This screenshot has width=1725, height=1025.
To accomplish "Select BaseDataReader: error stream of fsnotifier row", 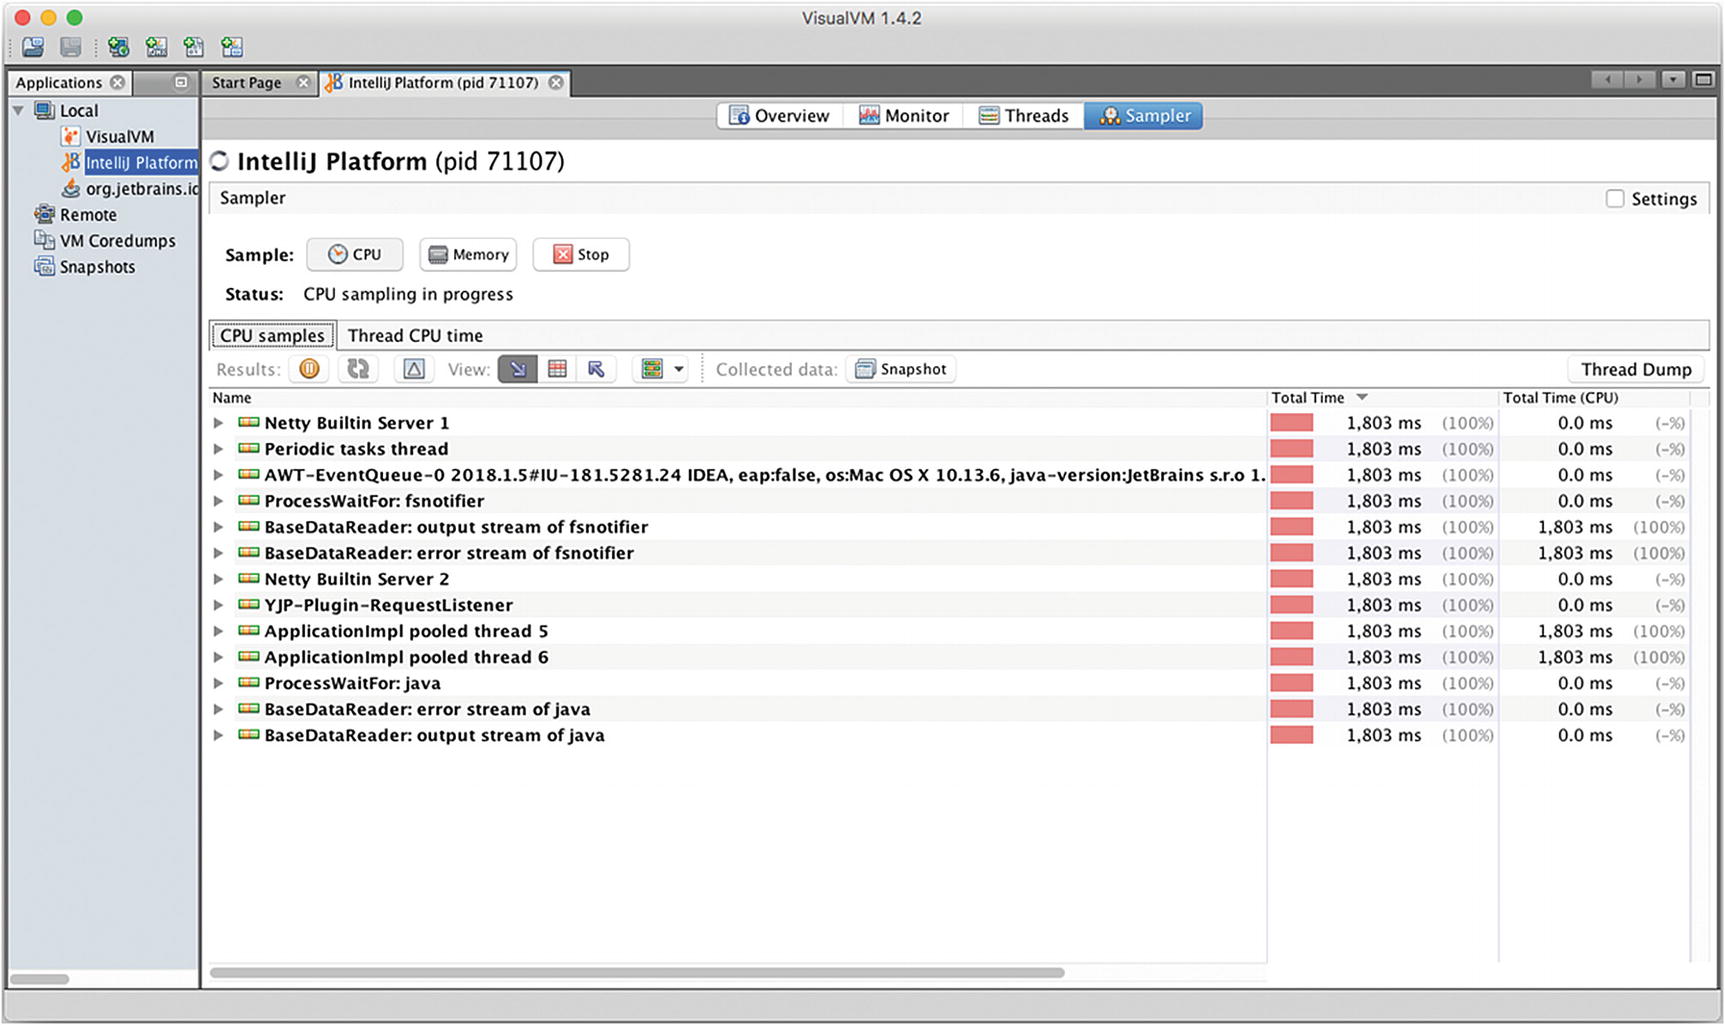I will [948, 553].
